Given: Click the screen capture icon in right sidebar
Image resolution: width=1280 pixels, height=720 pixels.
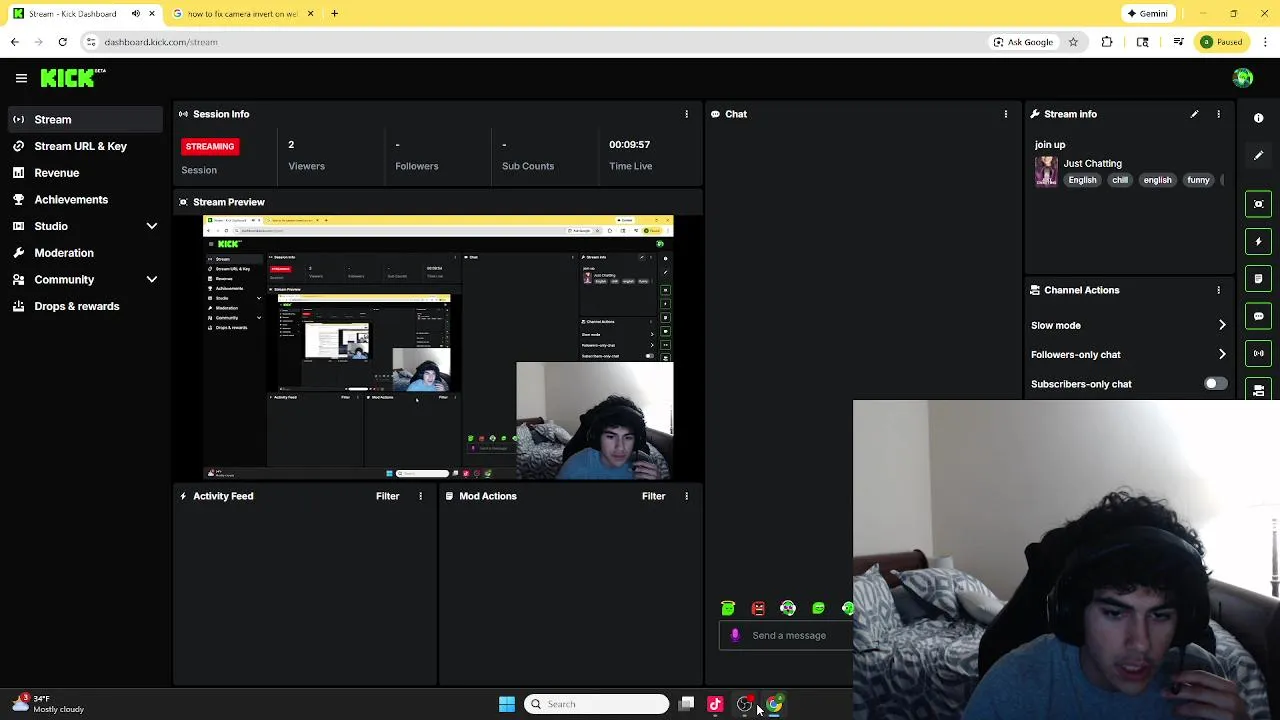Looking at the screenshot, I should pyautogui.click(x=1259, y=204).
